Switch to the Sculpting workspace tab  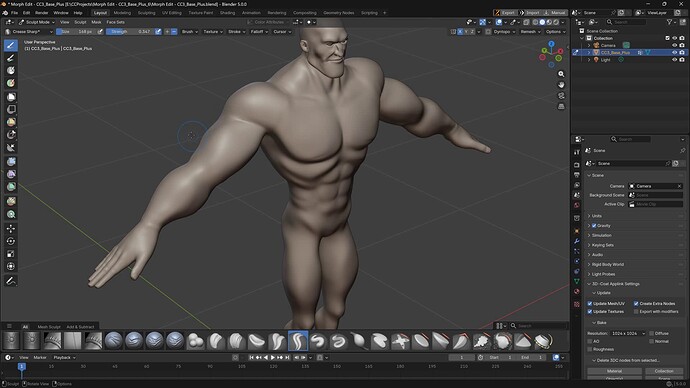[x=146, y=13]
